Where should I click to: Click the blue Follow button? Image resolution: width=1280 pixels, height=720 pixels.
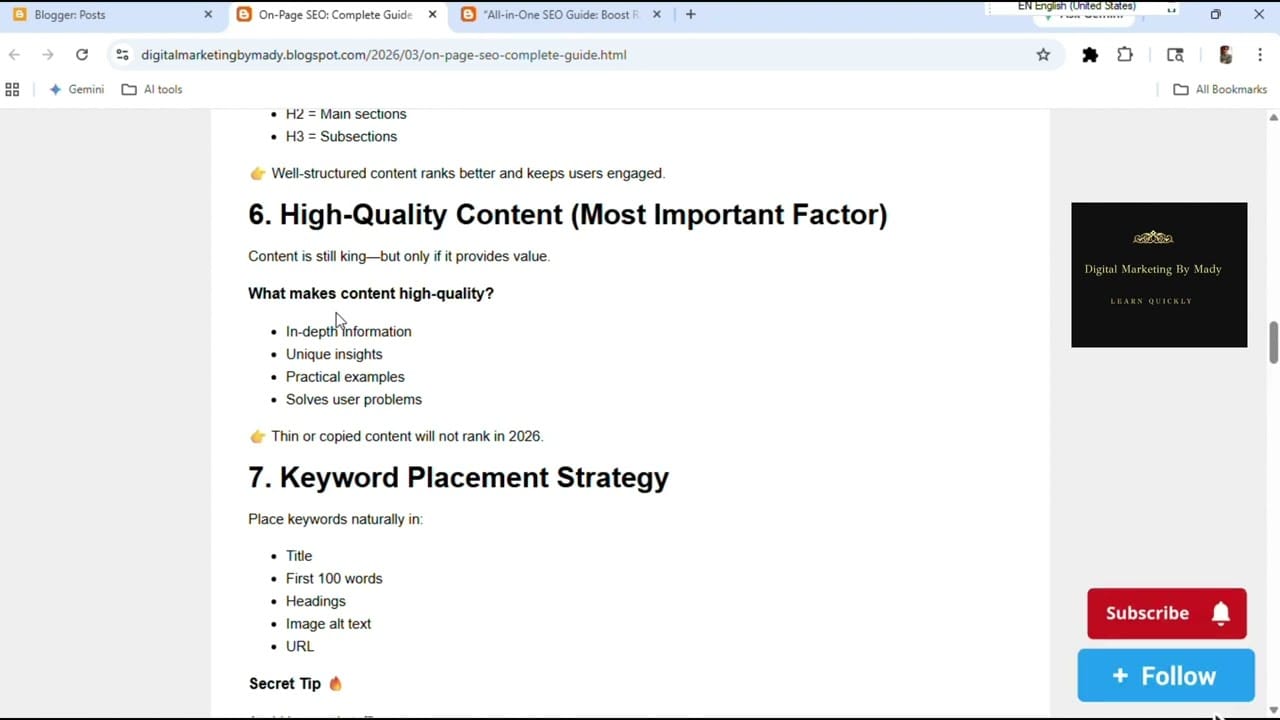coord(1165,675)
